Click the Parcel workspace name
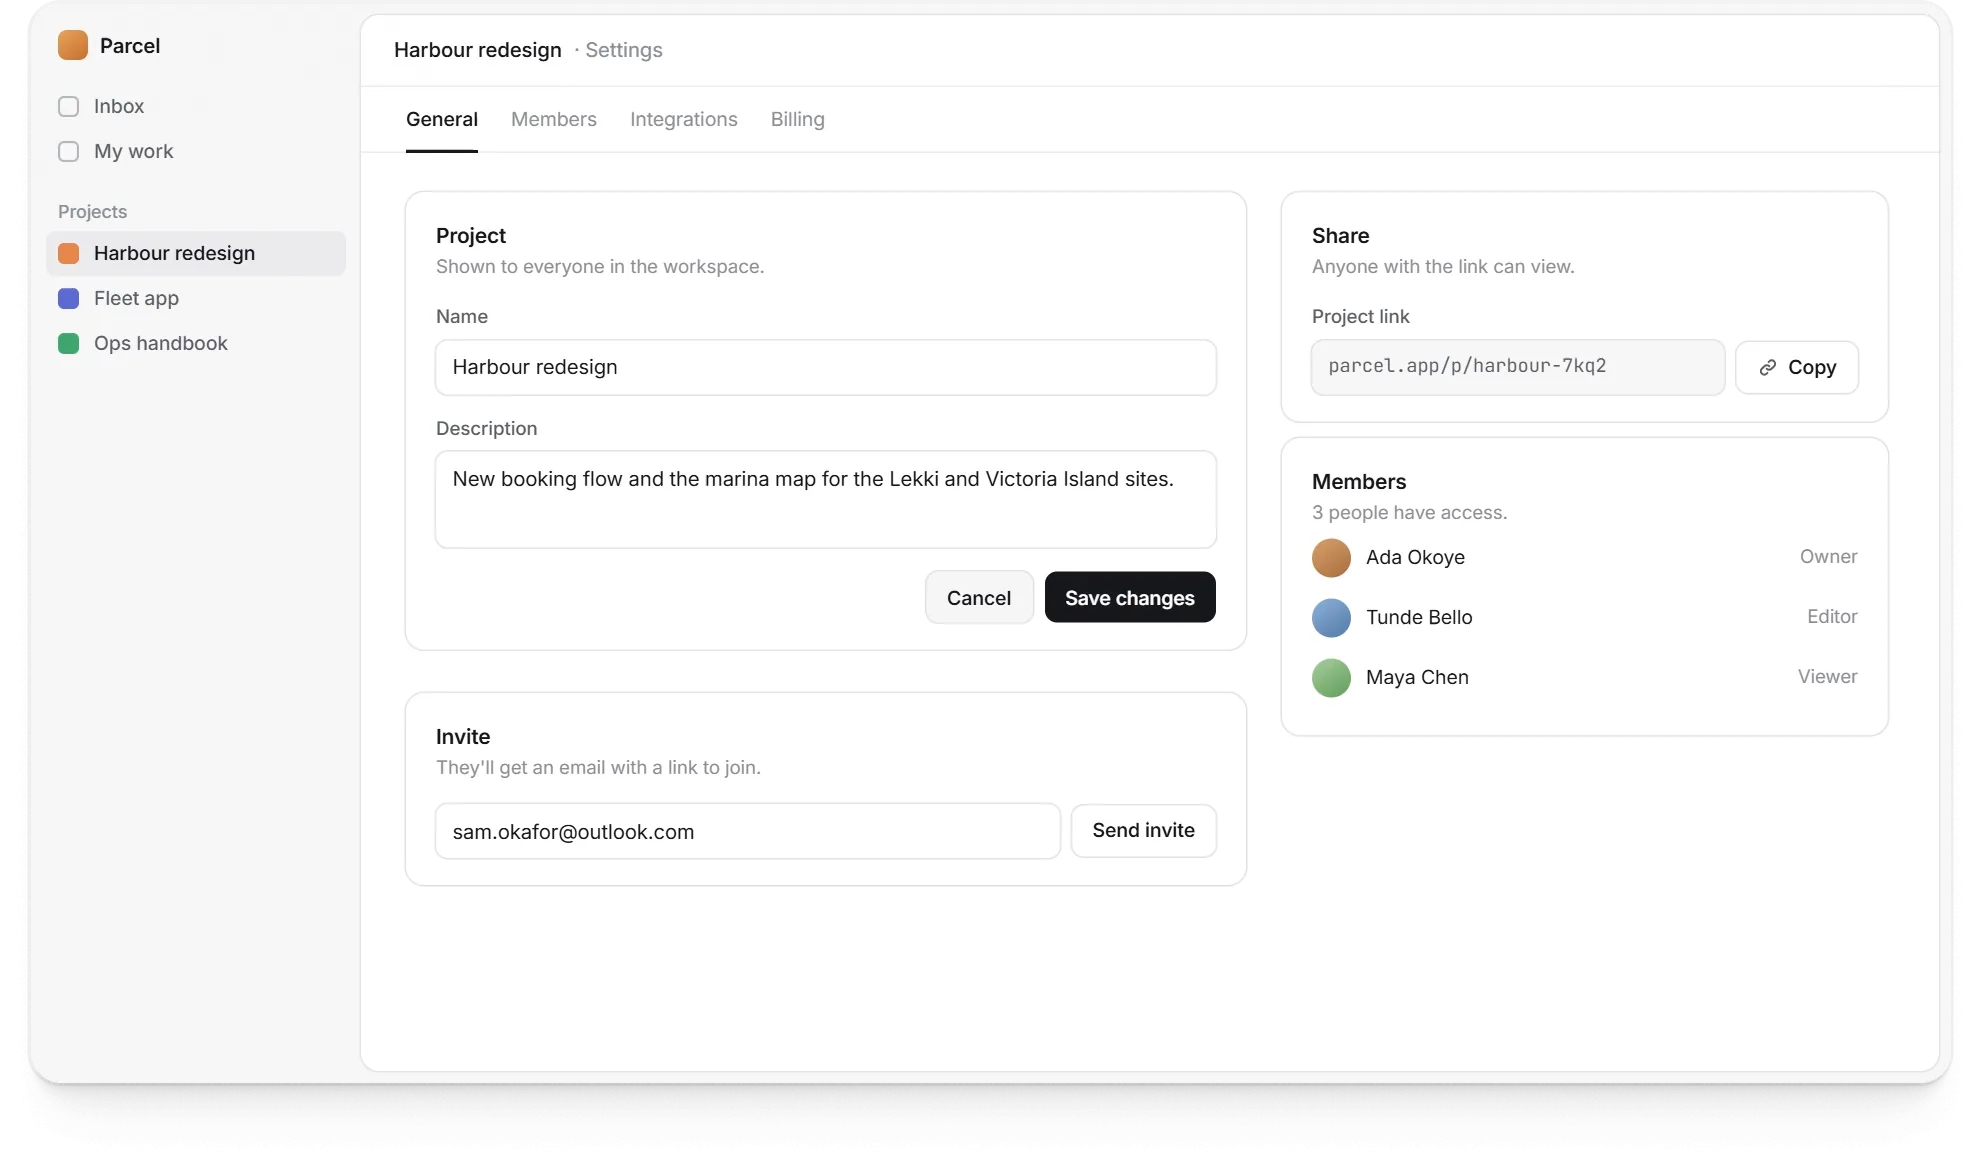This screenshot has width=1982, height=1176. point(130,46)
